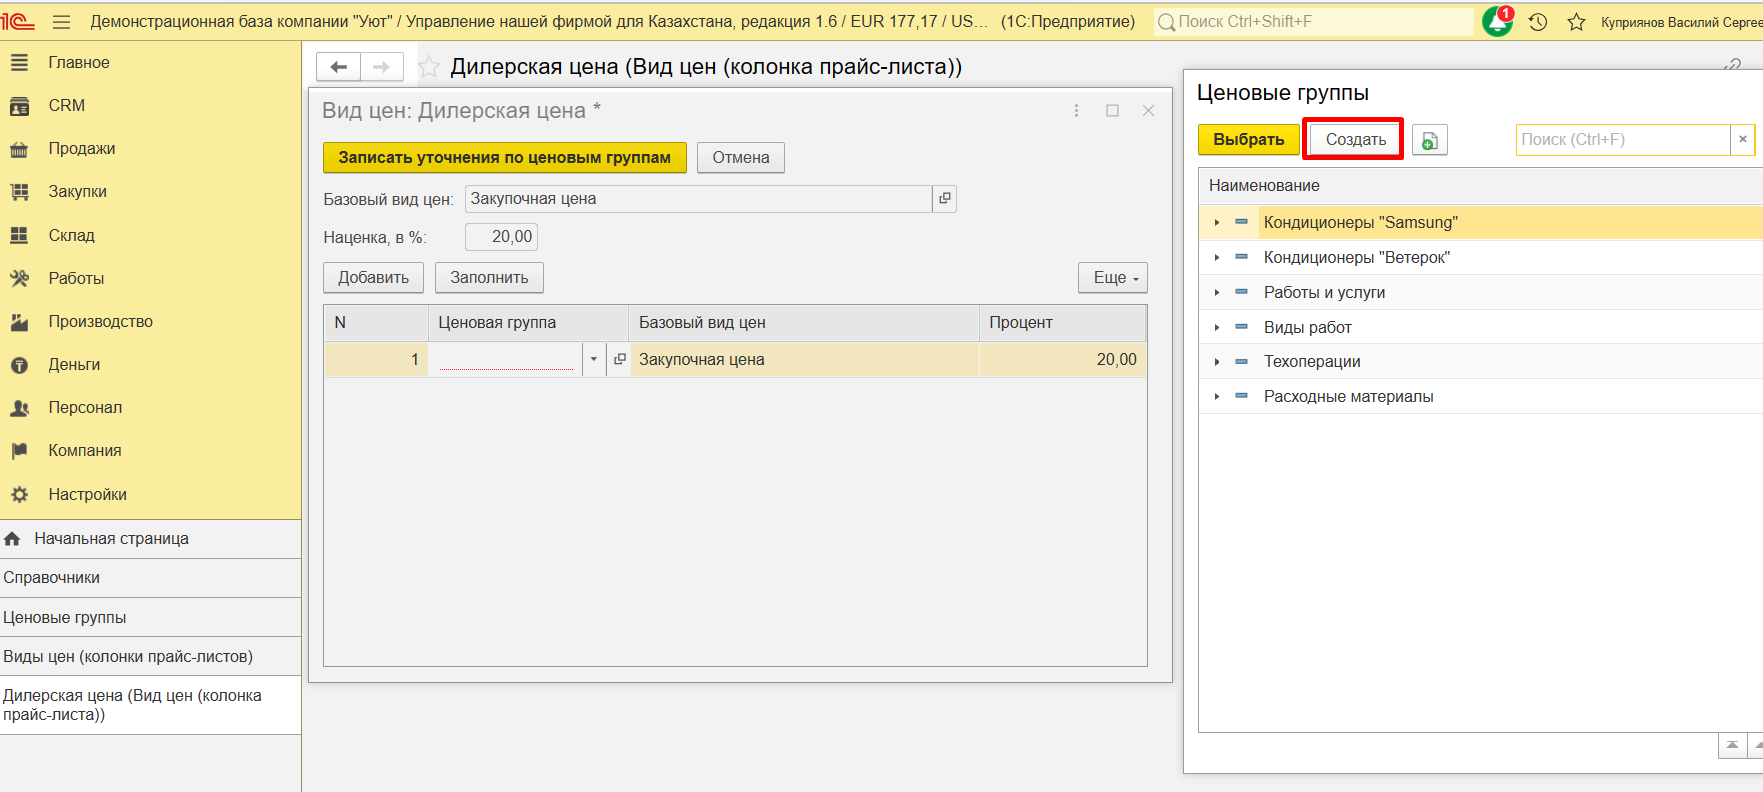The image size is (1763, 792).
Task: Click Записать уточнения по ценовым группам
Action: [504, 158]
